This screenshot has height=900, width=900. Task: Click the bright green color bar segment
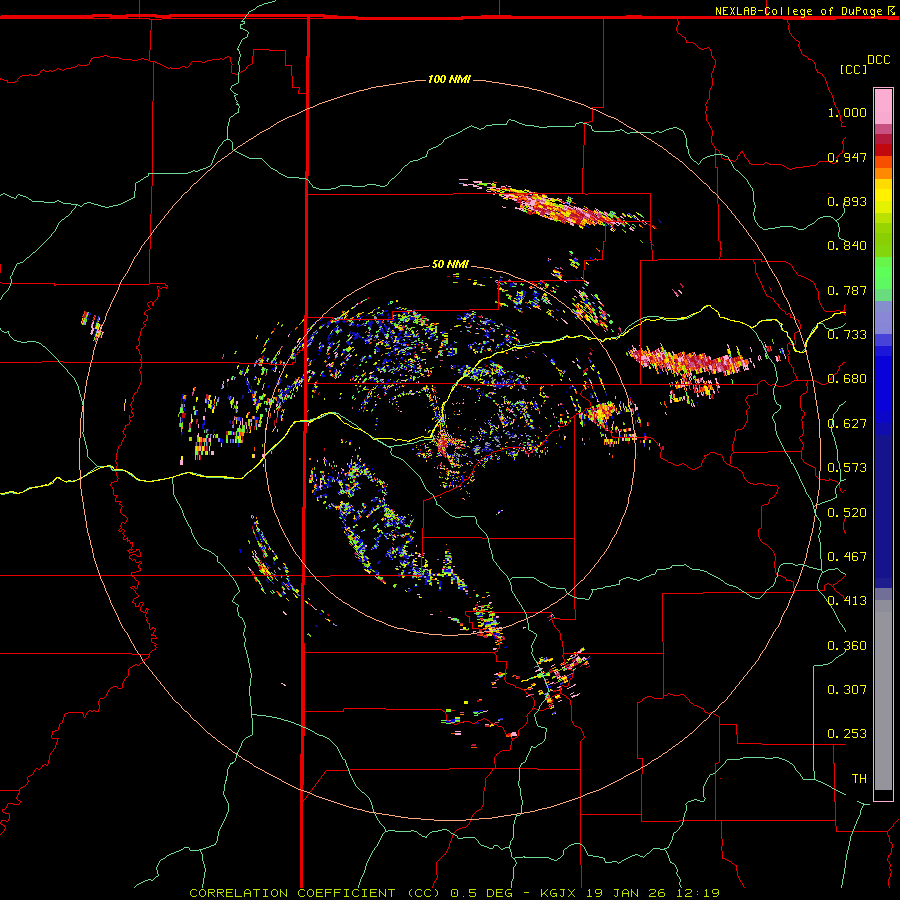883,273
